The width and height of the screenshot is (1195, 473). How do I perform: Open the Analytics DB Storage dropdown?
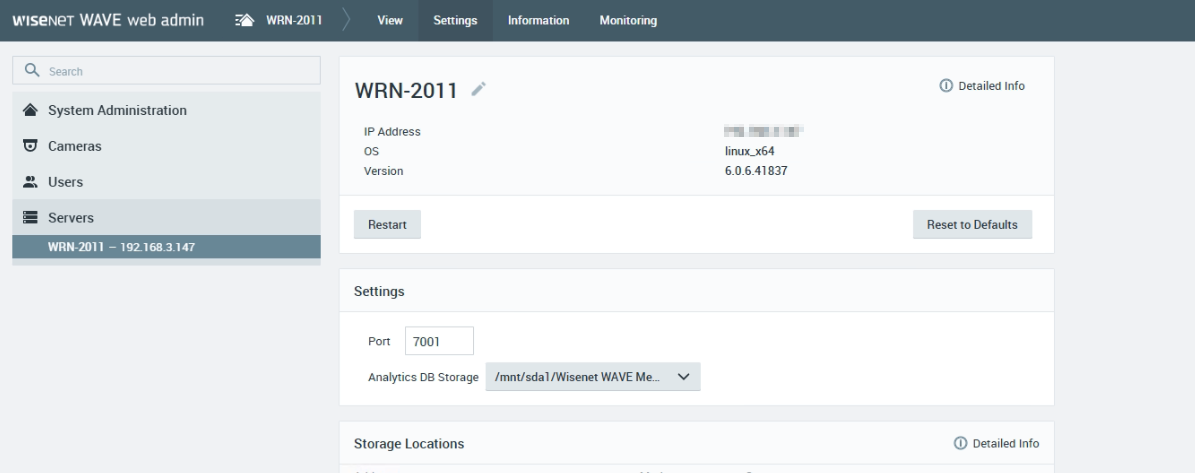pyautogui.click(x=593, y=377)
